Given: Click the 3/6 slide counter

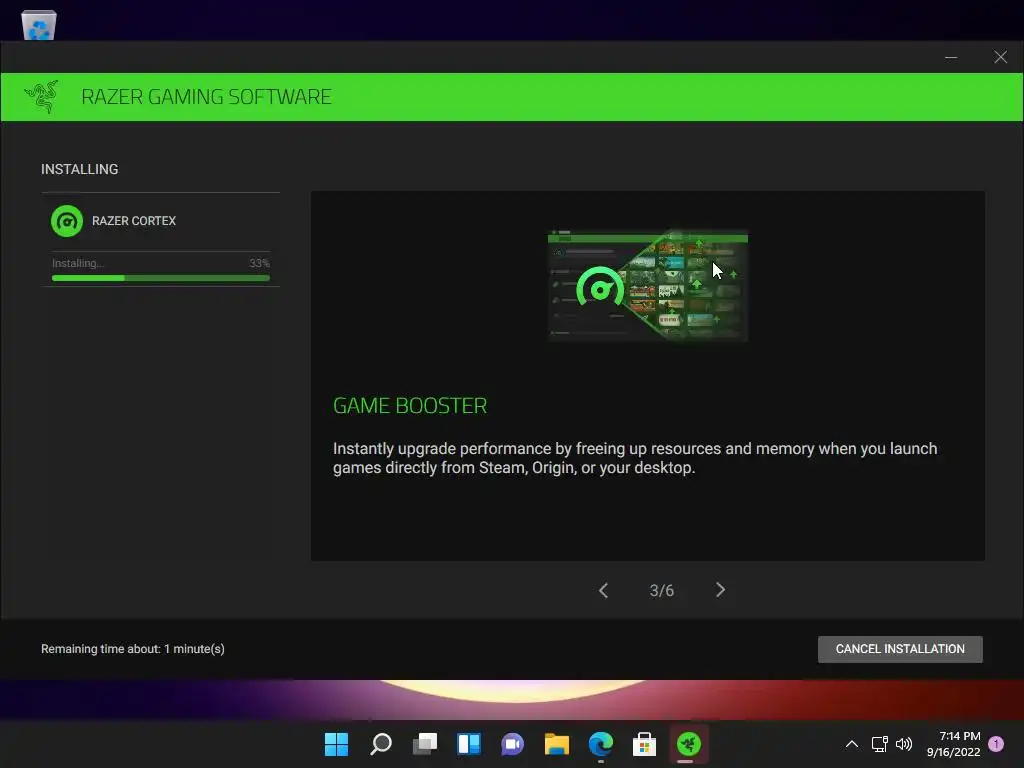Looking at the screenshot, I should tap(662, 590).
